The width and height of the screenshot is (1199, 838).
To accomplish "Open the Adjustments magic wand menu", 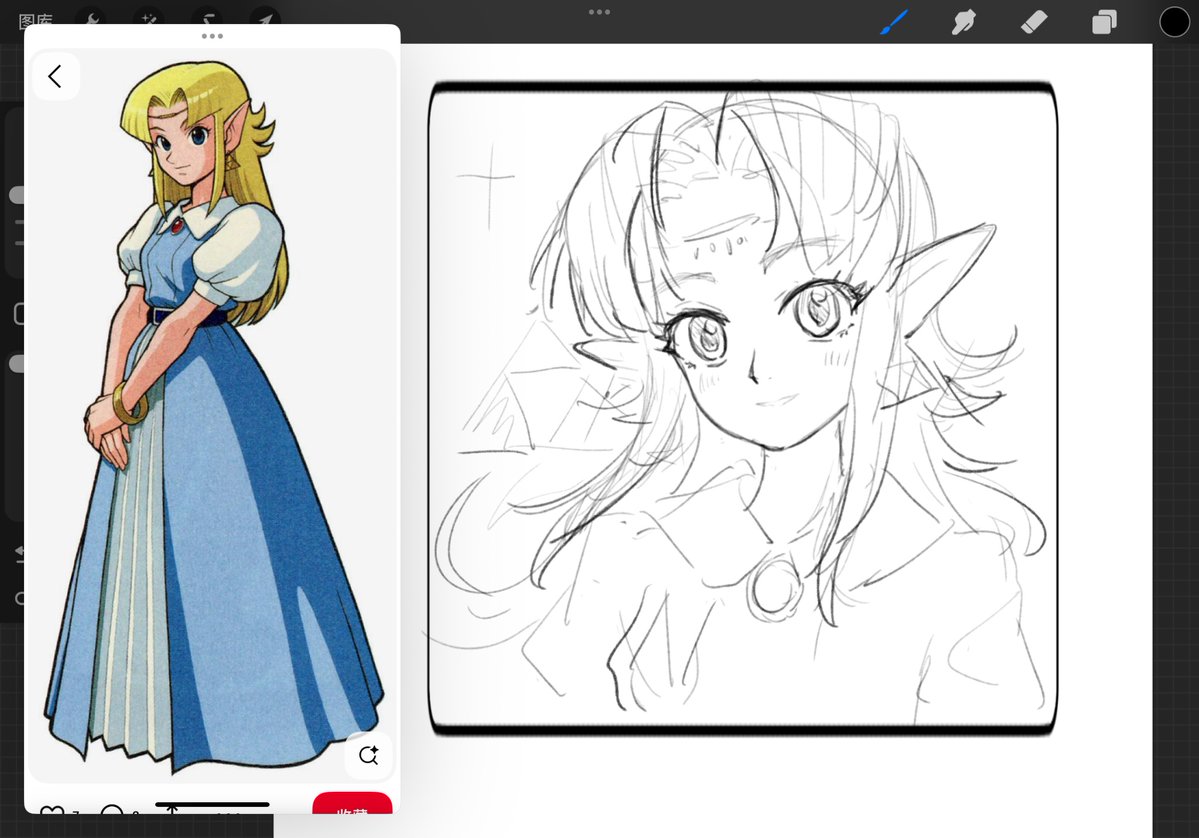I will pyautogui.click(x=149, y=18).
